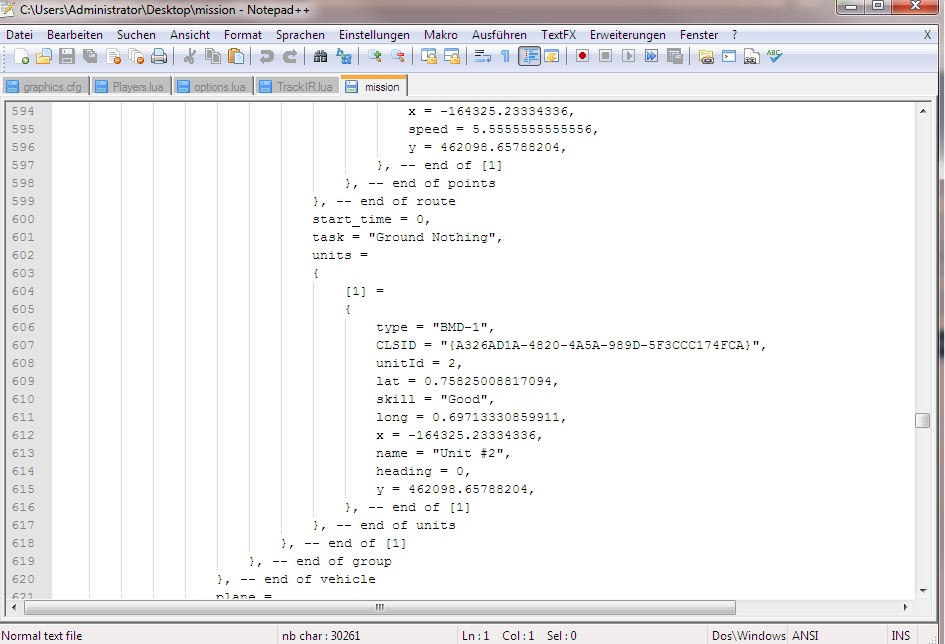Open Find with the binoculars icon
945x644 pixels.
tap(320, 57)
